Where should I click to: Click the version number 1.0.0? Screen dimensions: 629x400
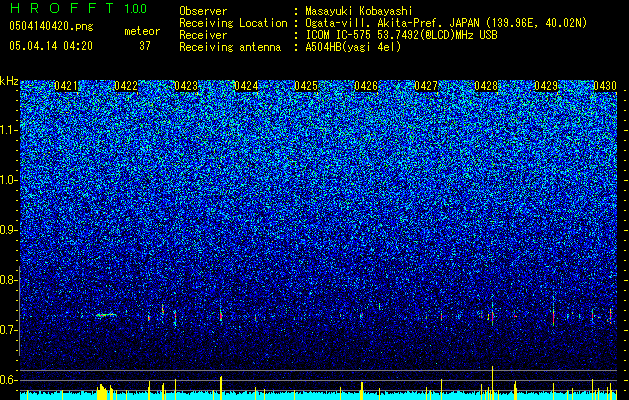tap(135, 9)
